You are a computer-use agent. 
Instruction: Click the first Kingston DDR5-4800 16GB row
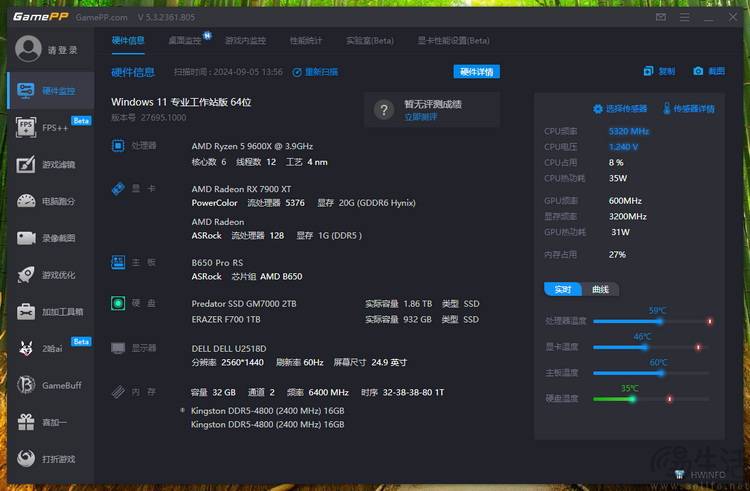tap(267, 411)
